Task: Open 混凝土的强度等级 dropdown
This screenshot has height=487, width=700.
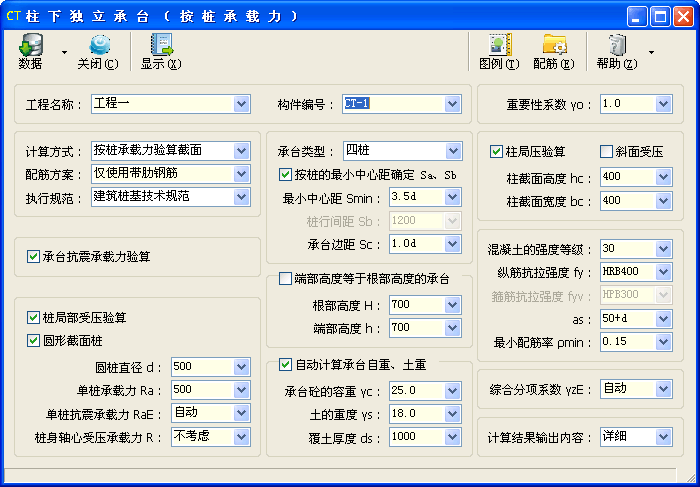Action: [663, 249]
